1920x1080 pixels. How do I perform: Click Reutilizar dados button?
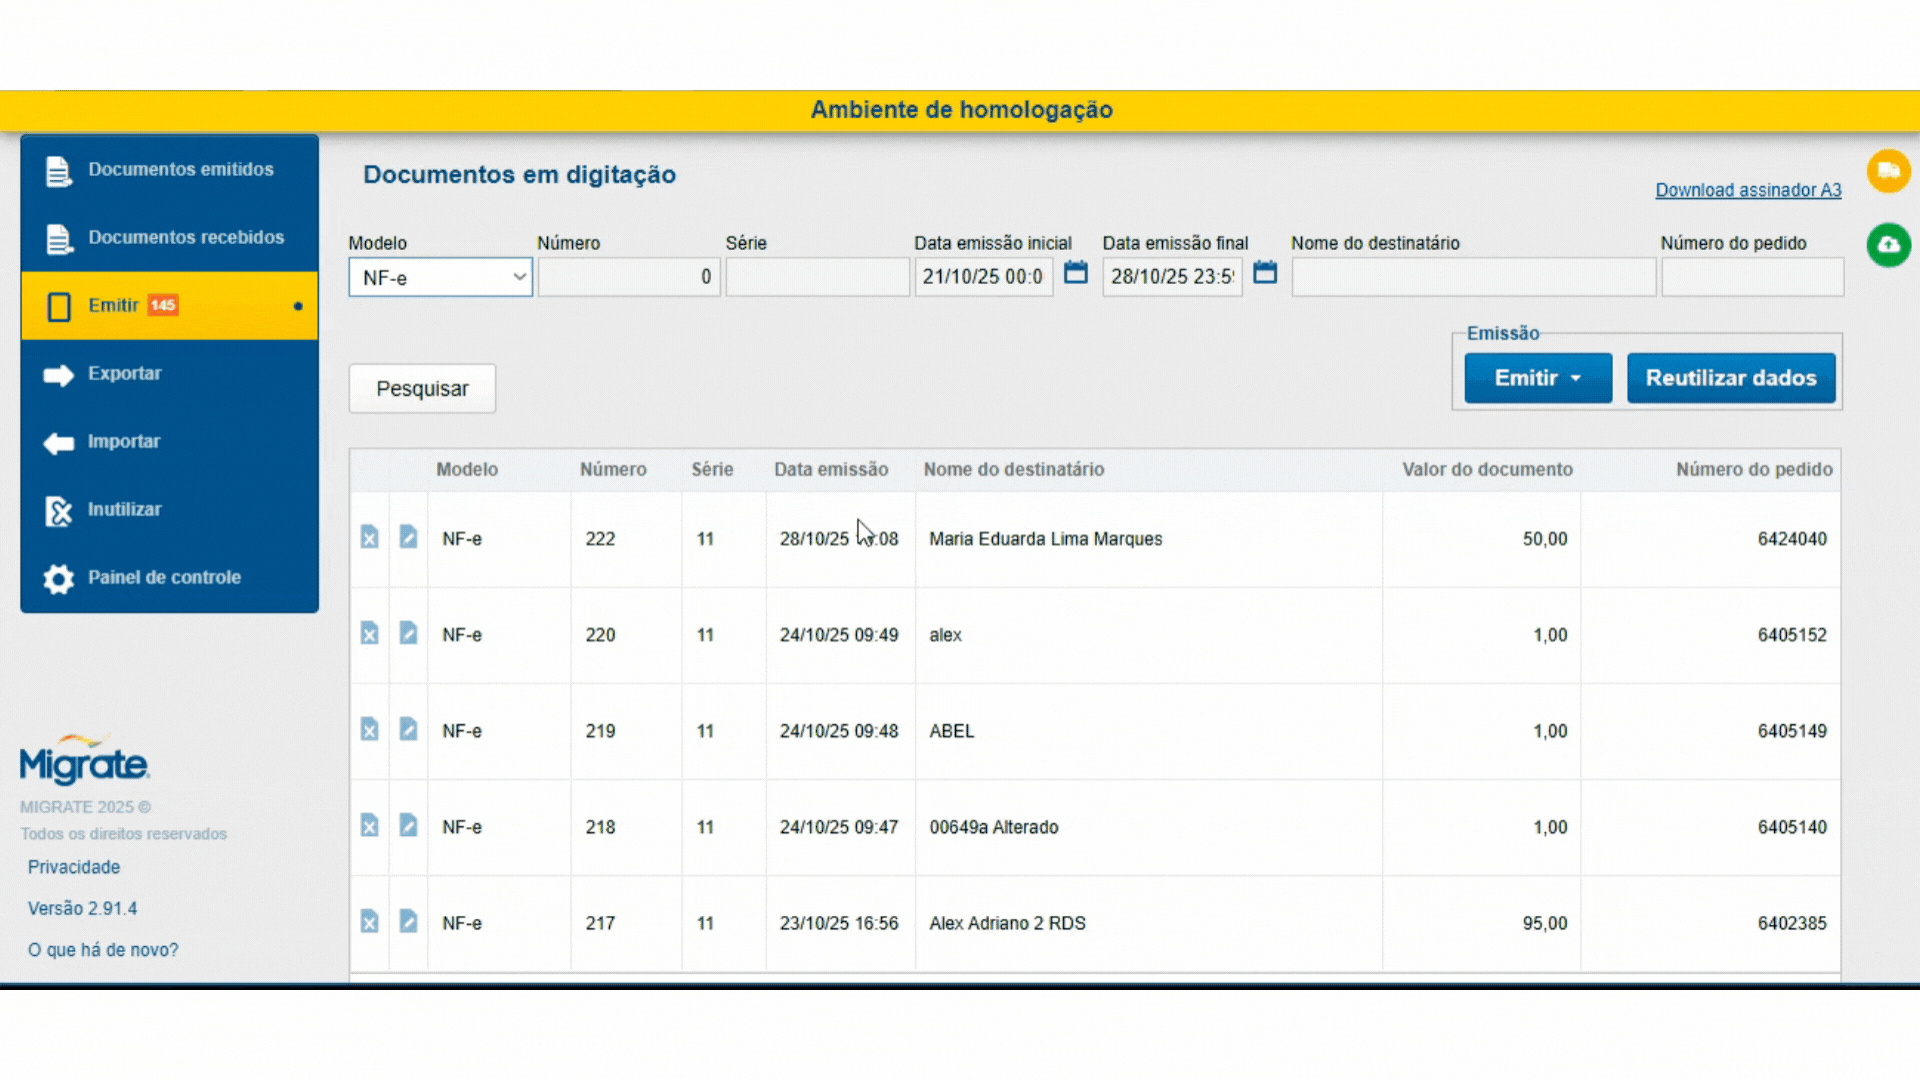(x=1730, y=378)
